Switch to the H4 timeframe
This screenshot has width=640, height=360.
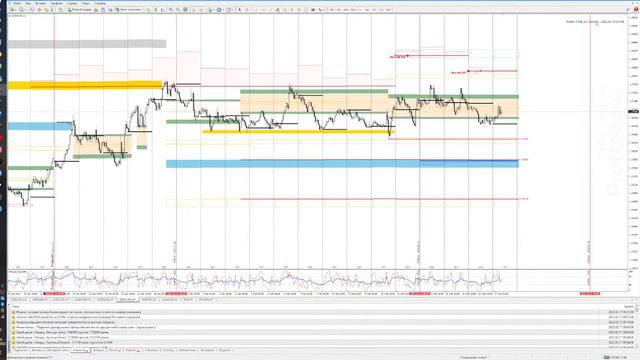[x=367, y=9]
